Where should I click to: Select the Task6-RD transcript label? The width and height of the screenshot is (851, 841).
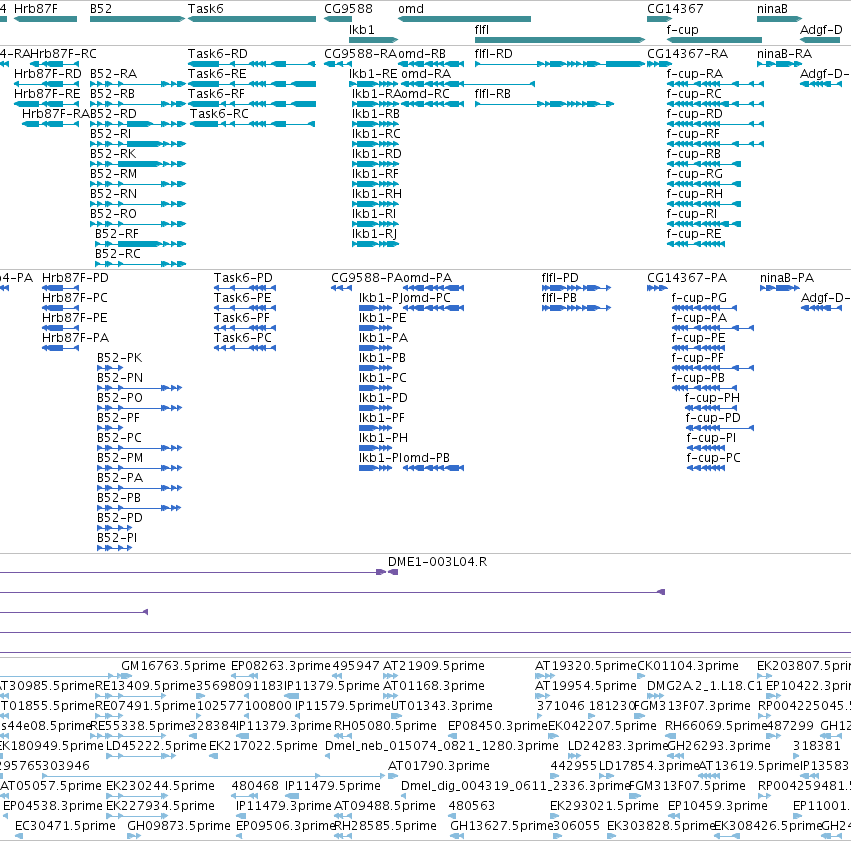tap(218, 54)
